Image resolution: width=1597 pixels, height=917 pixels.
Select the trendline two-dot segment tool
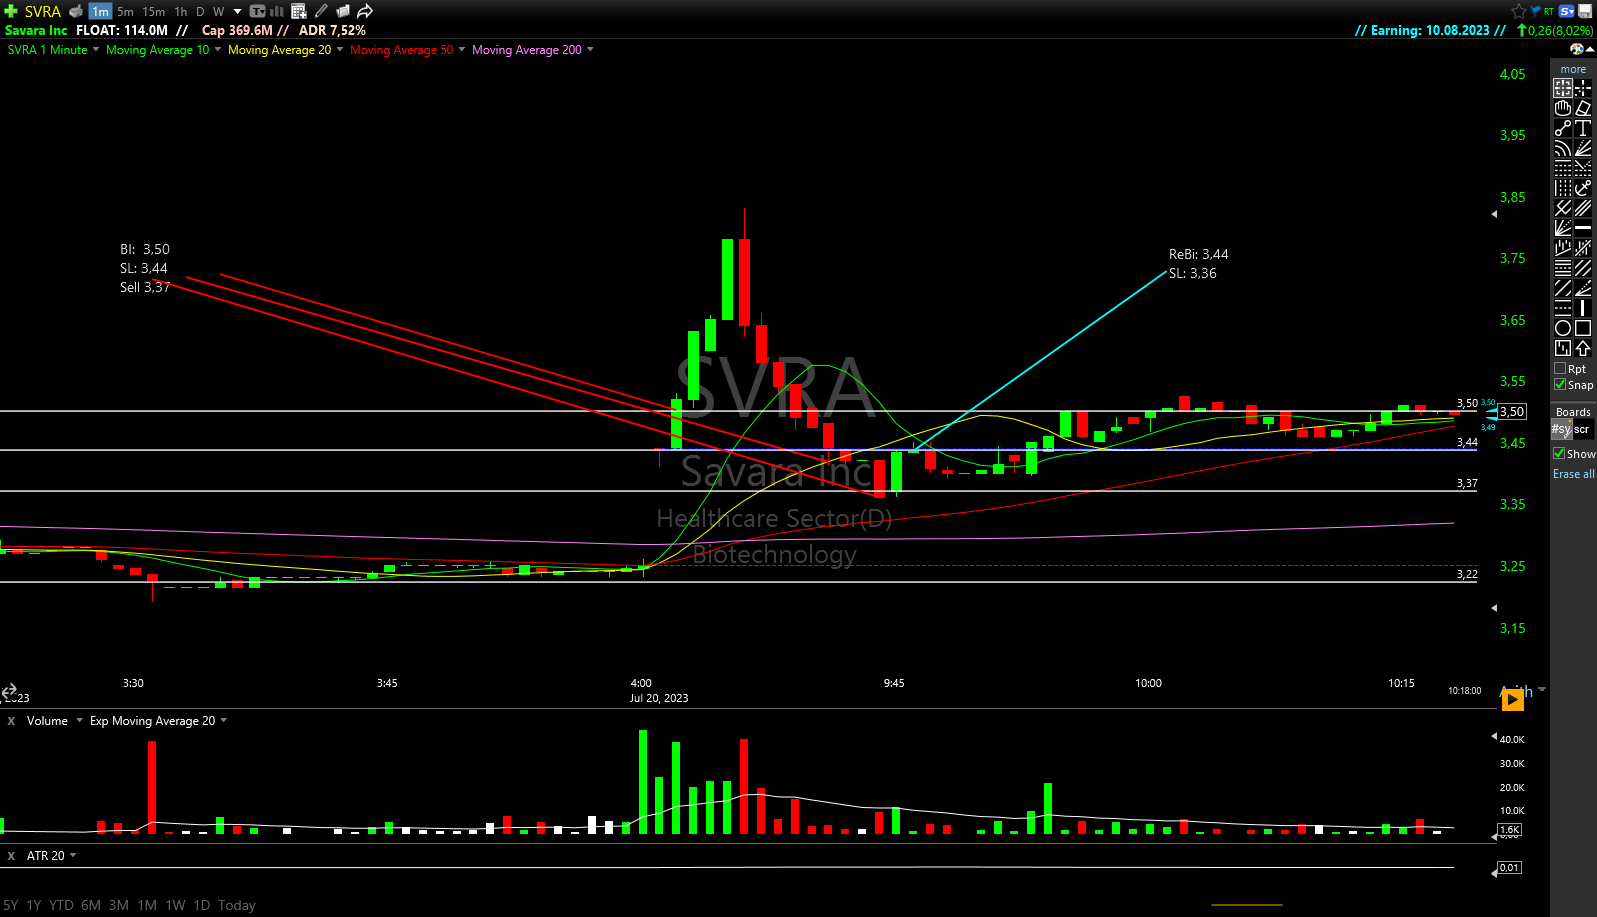[x=1563, y=128]
